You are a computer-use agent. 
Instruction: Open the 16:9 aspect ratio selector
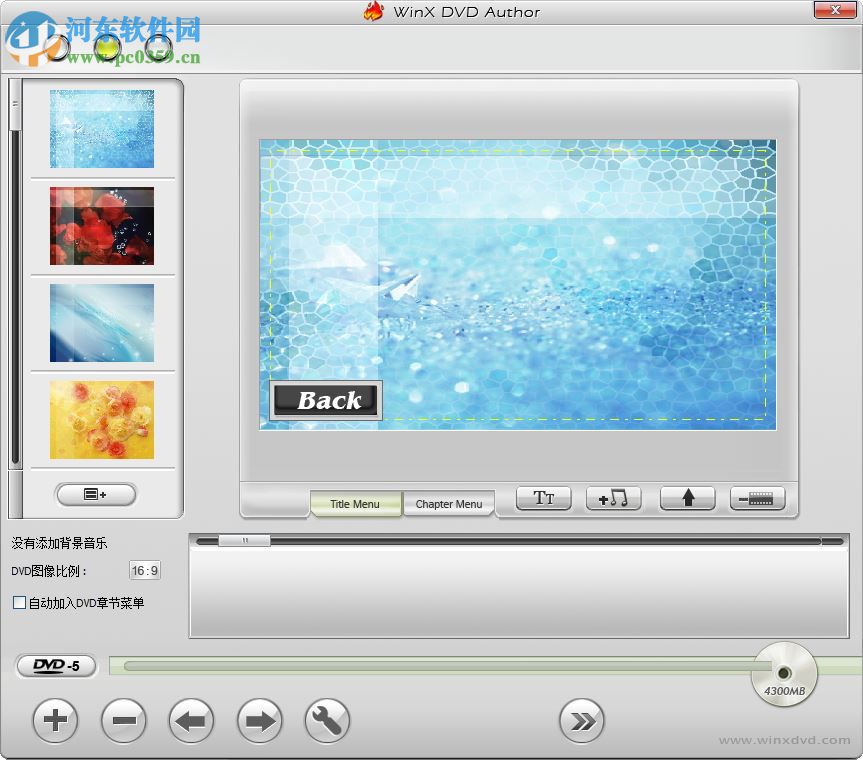145,570
